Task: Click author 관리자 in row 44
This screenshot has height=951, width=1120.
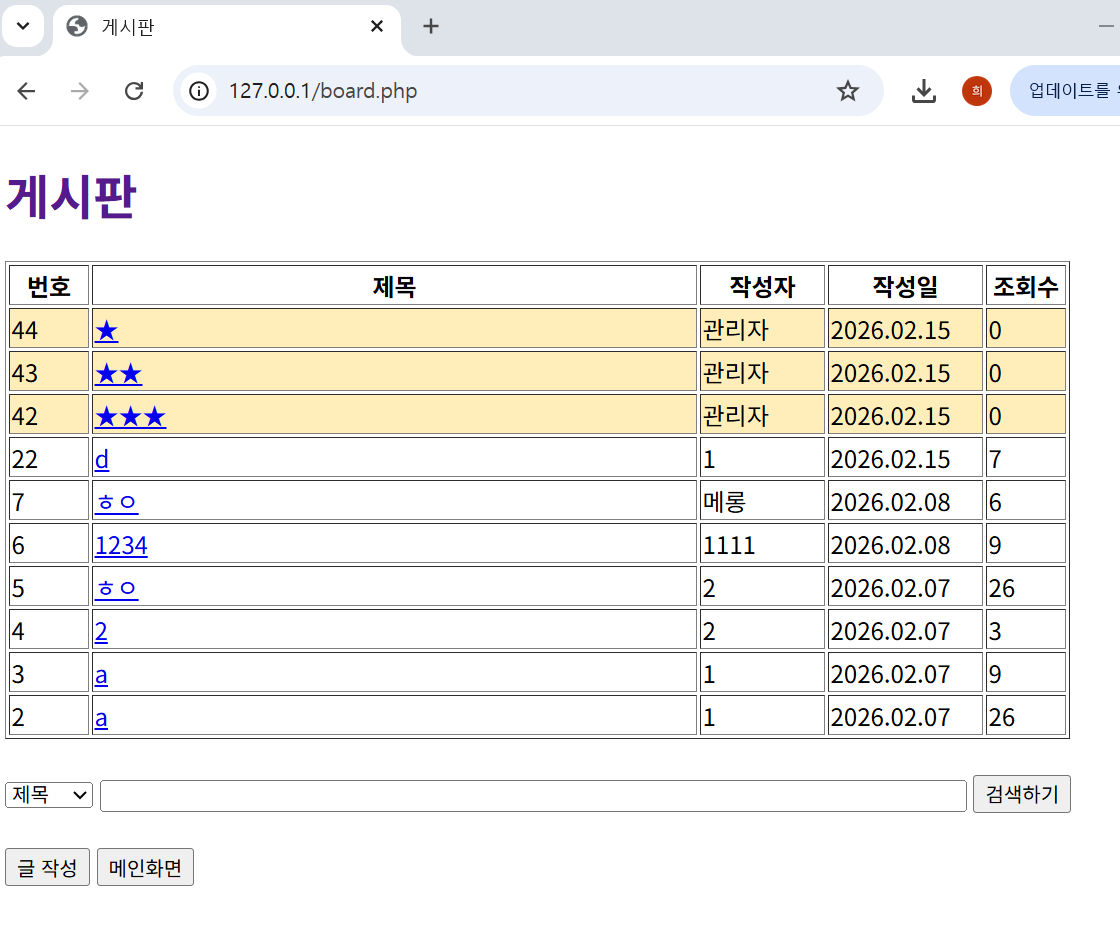Action: pos(762,329)
